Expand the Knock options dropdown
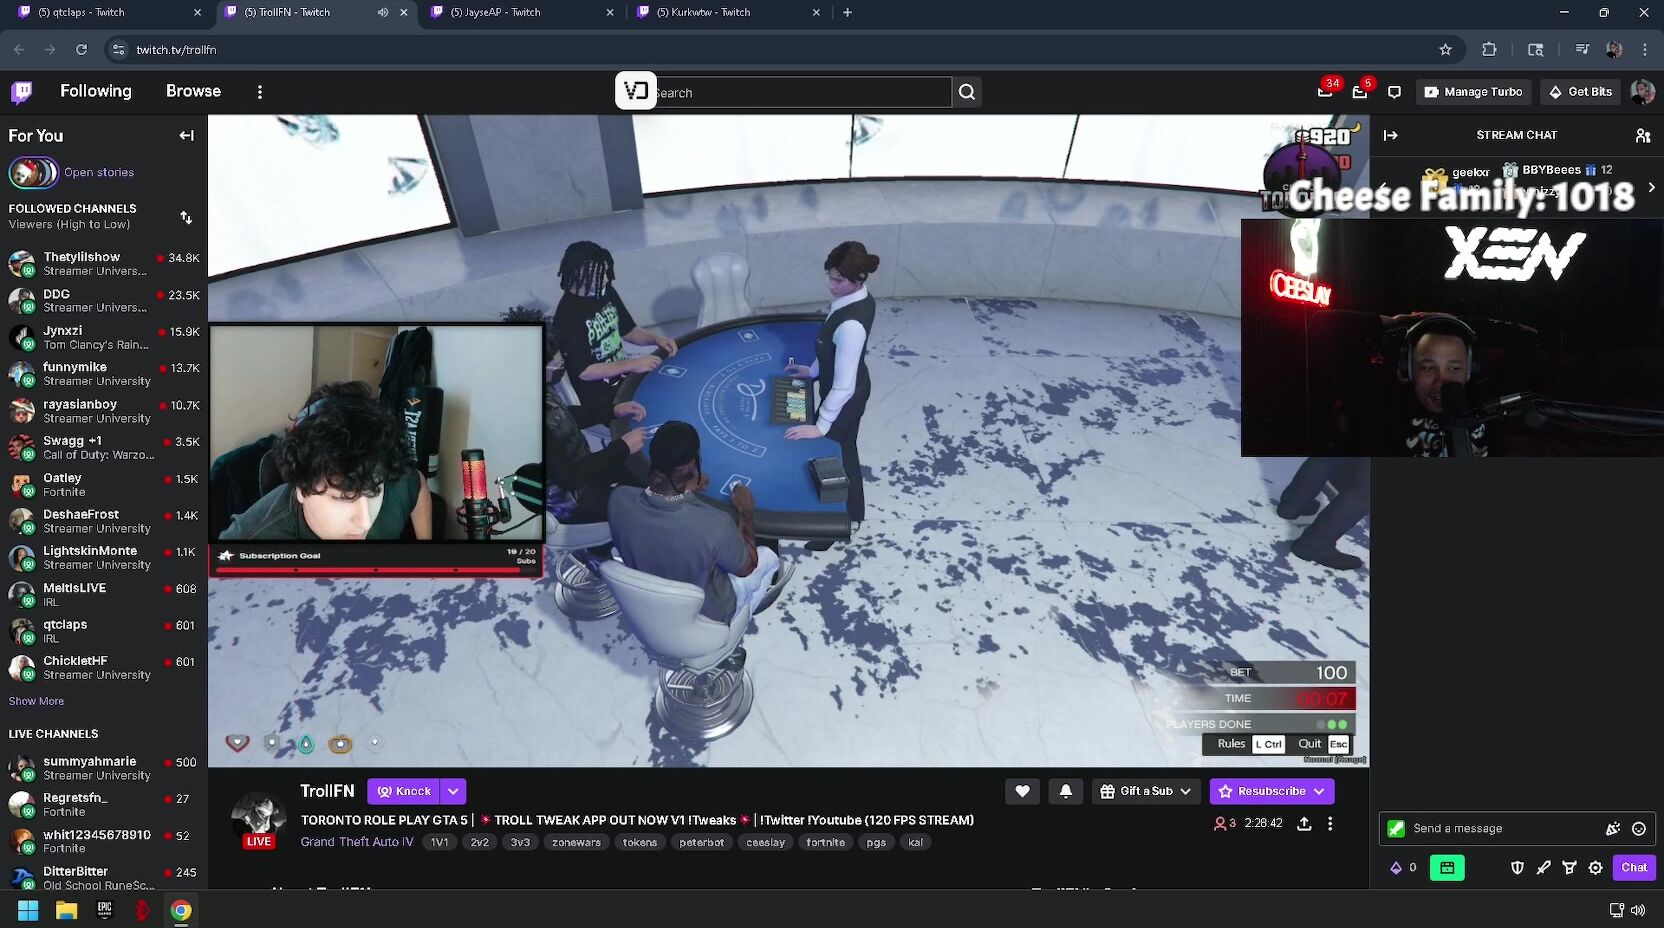This screenshot has height=928, width=1664. pos(453,791)
